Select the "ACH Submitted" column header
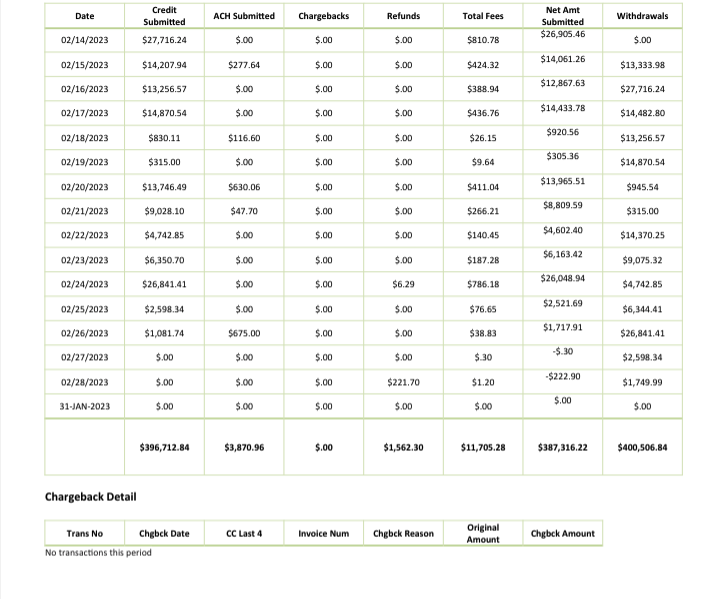This screenshot has width=719, height=599. point(243,16)
